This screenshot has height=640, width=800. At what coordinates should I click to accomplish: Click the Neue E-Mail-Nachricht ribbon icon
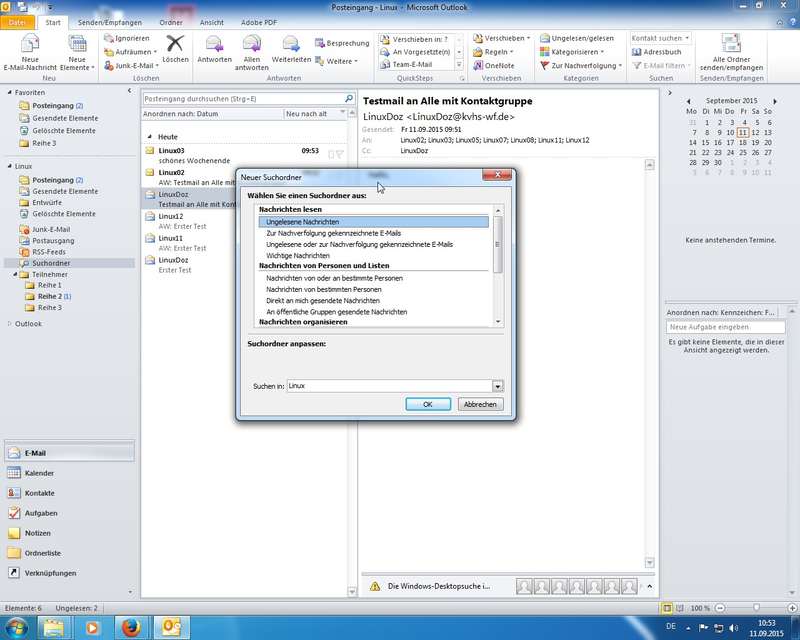[30, 44]
